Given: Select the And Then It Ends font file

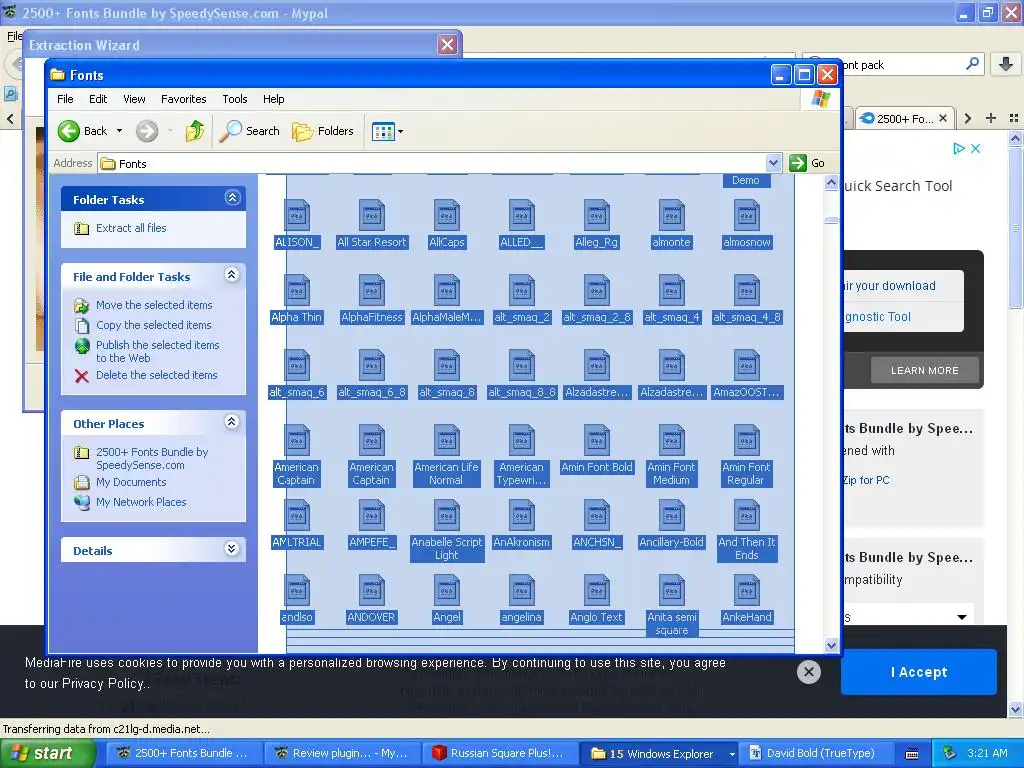Looking at the screenshot, I should (746, 531).
